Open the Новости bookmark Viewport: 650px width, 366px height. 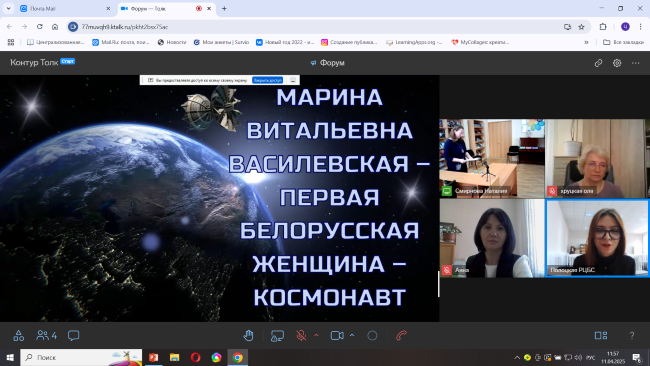tap(172, 42)
